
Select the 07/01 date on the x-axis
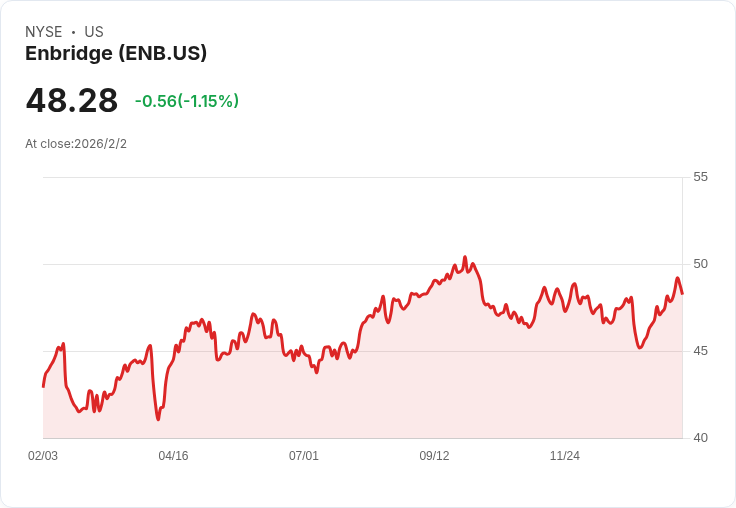tap(304, 456)
